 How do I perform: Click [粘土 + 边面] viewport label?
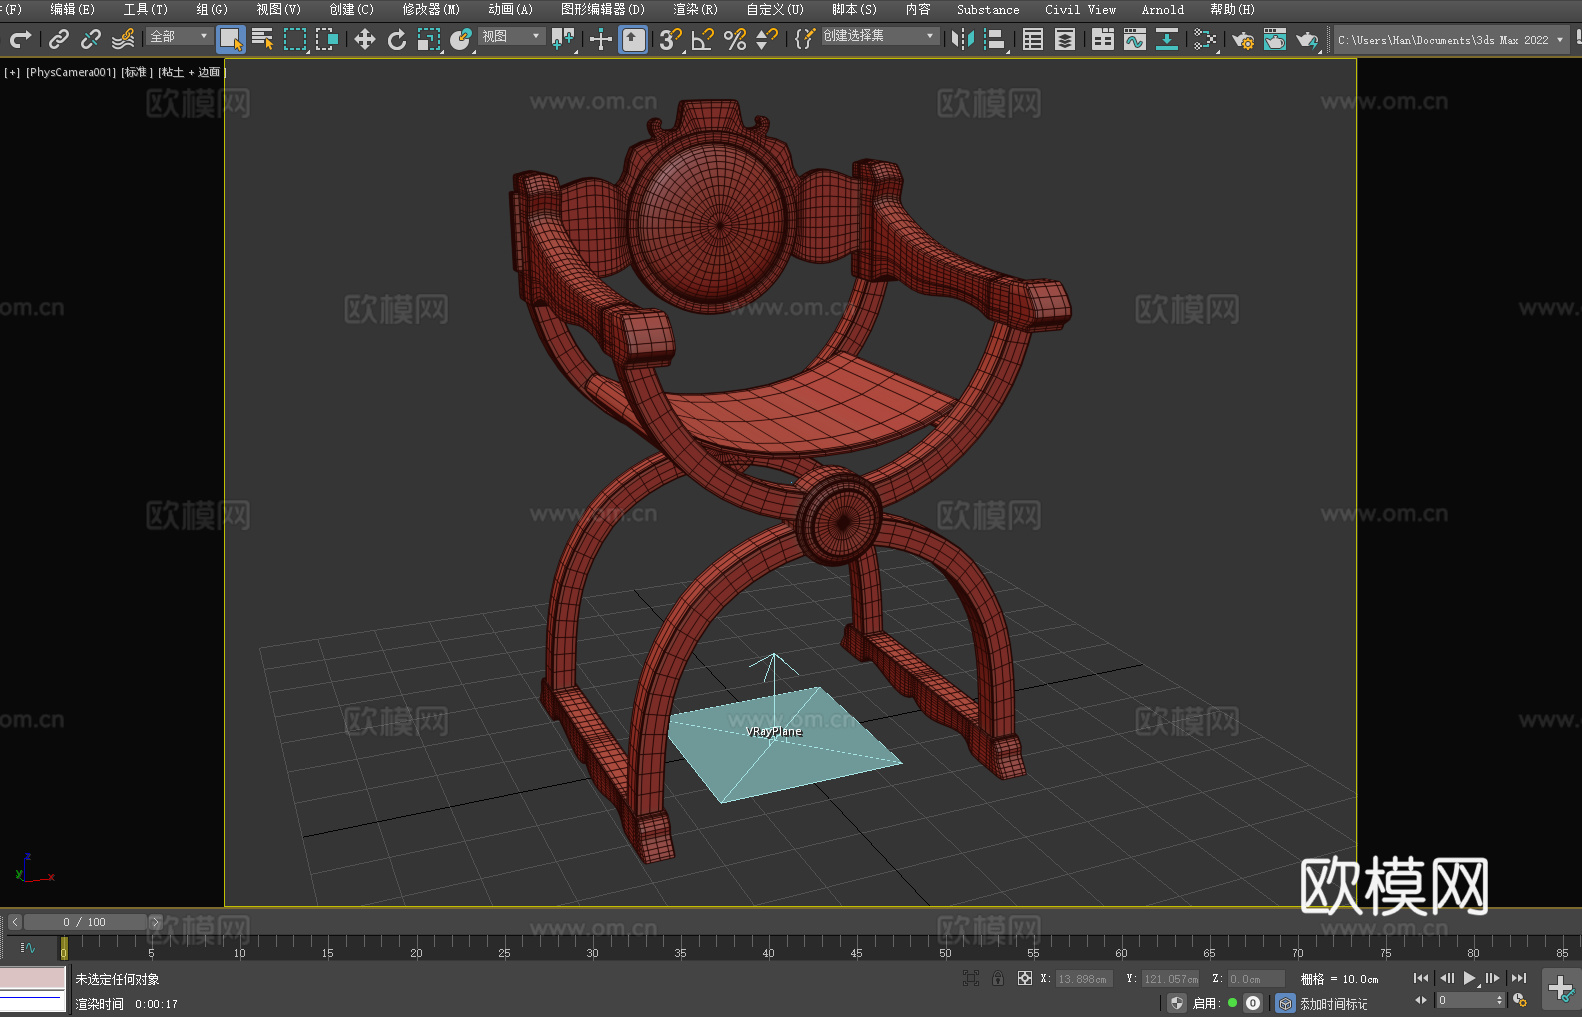pos(190,72)
